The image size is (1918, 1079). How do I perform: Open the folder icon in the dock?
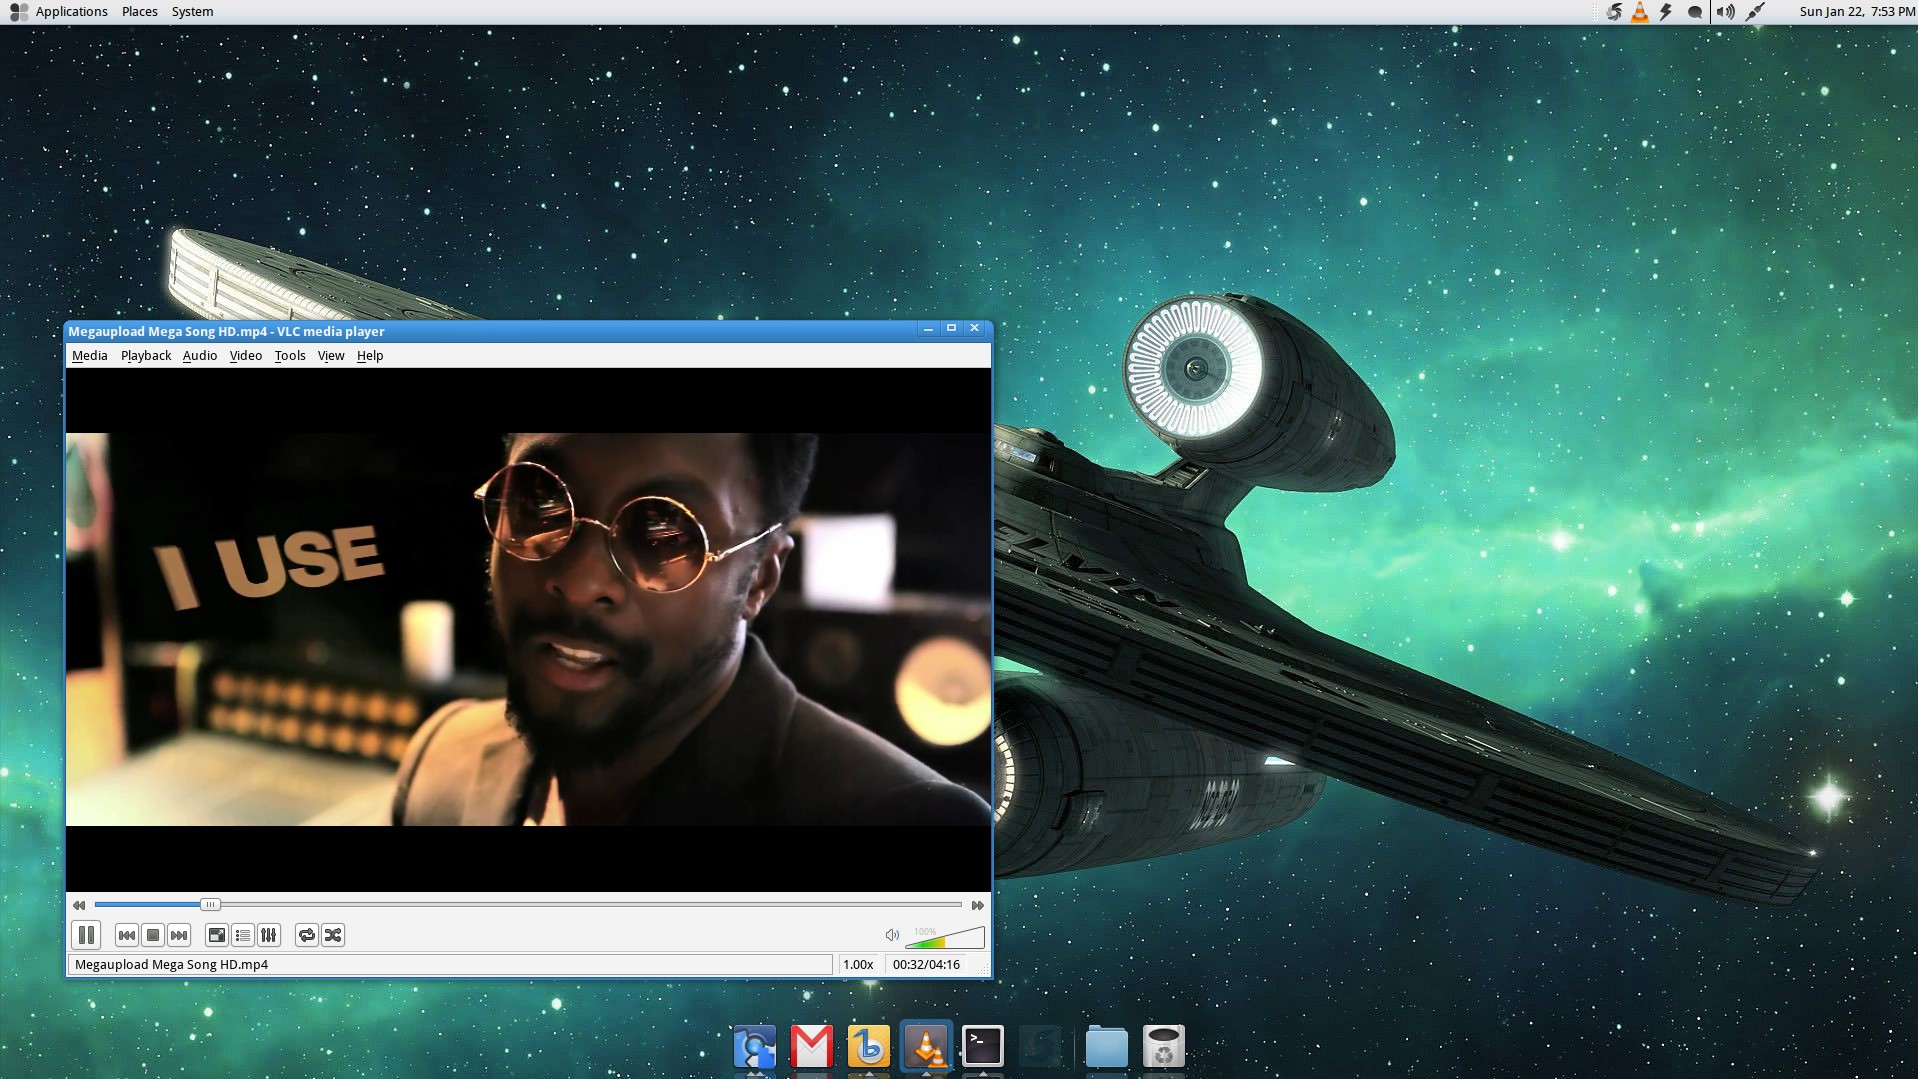[x=1106, y=1047]
